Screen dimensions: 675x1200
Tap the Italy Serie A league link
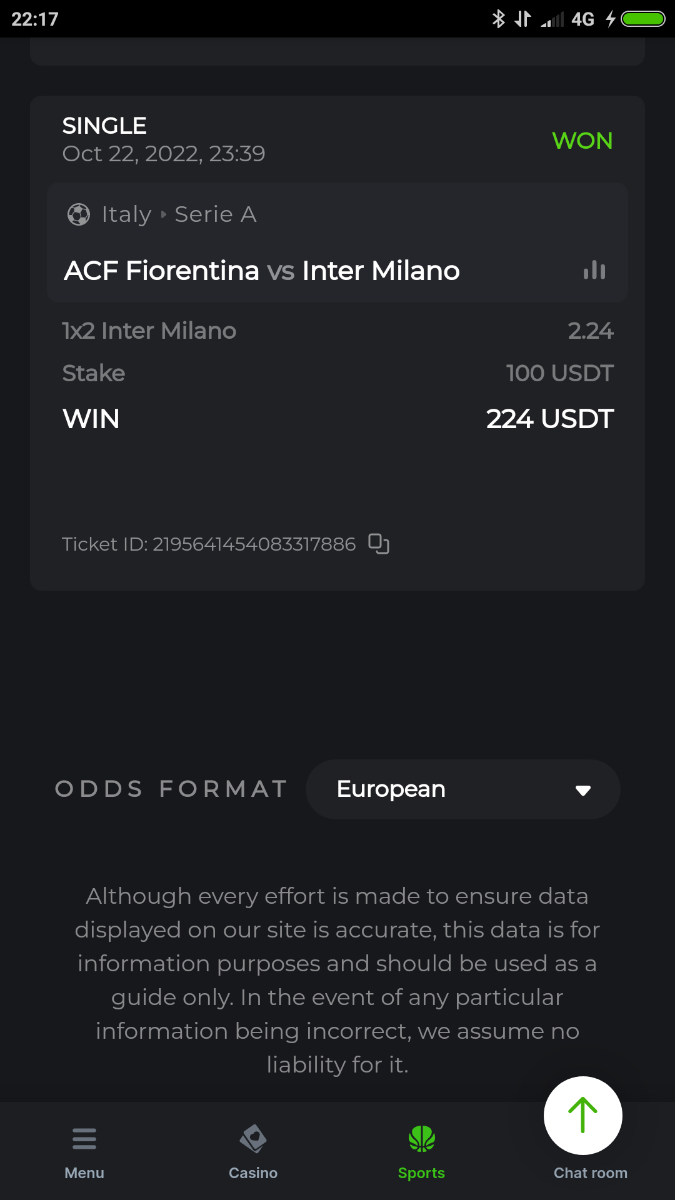pyautogui.click(x=180, y=214)
